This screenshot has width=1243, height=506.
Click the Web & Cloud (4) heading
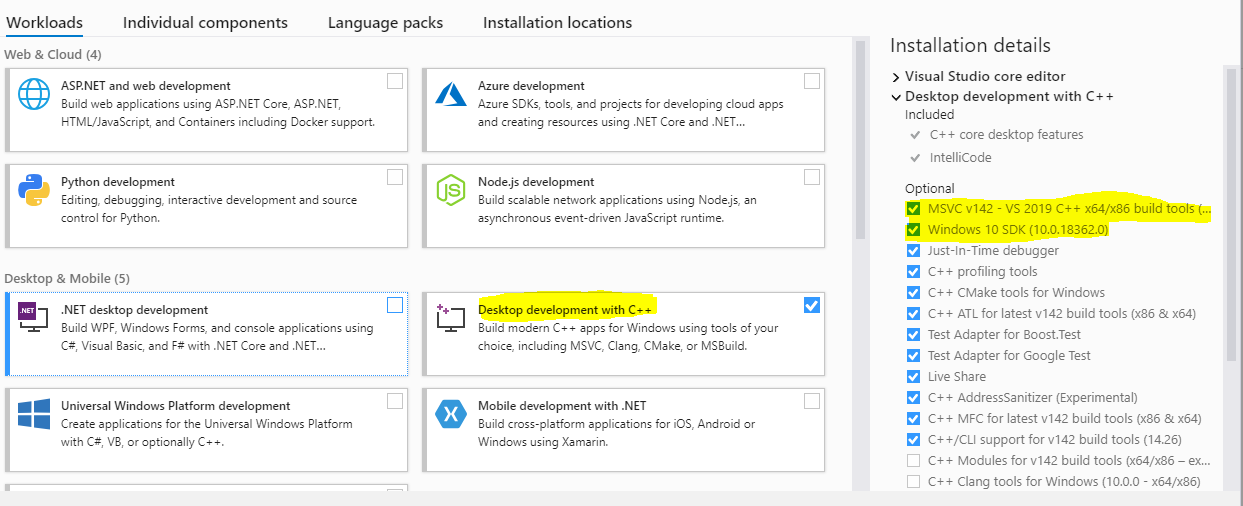click(x=53, y=54)
